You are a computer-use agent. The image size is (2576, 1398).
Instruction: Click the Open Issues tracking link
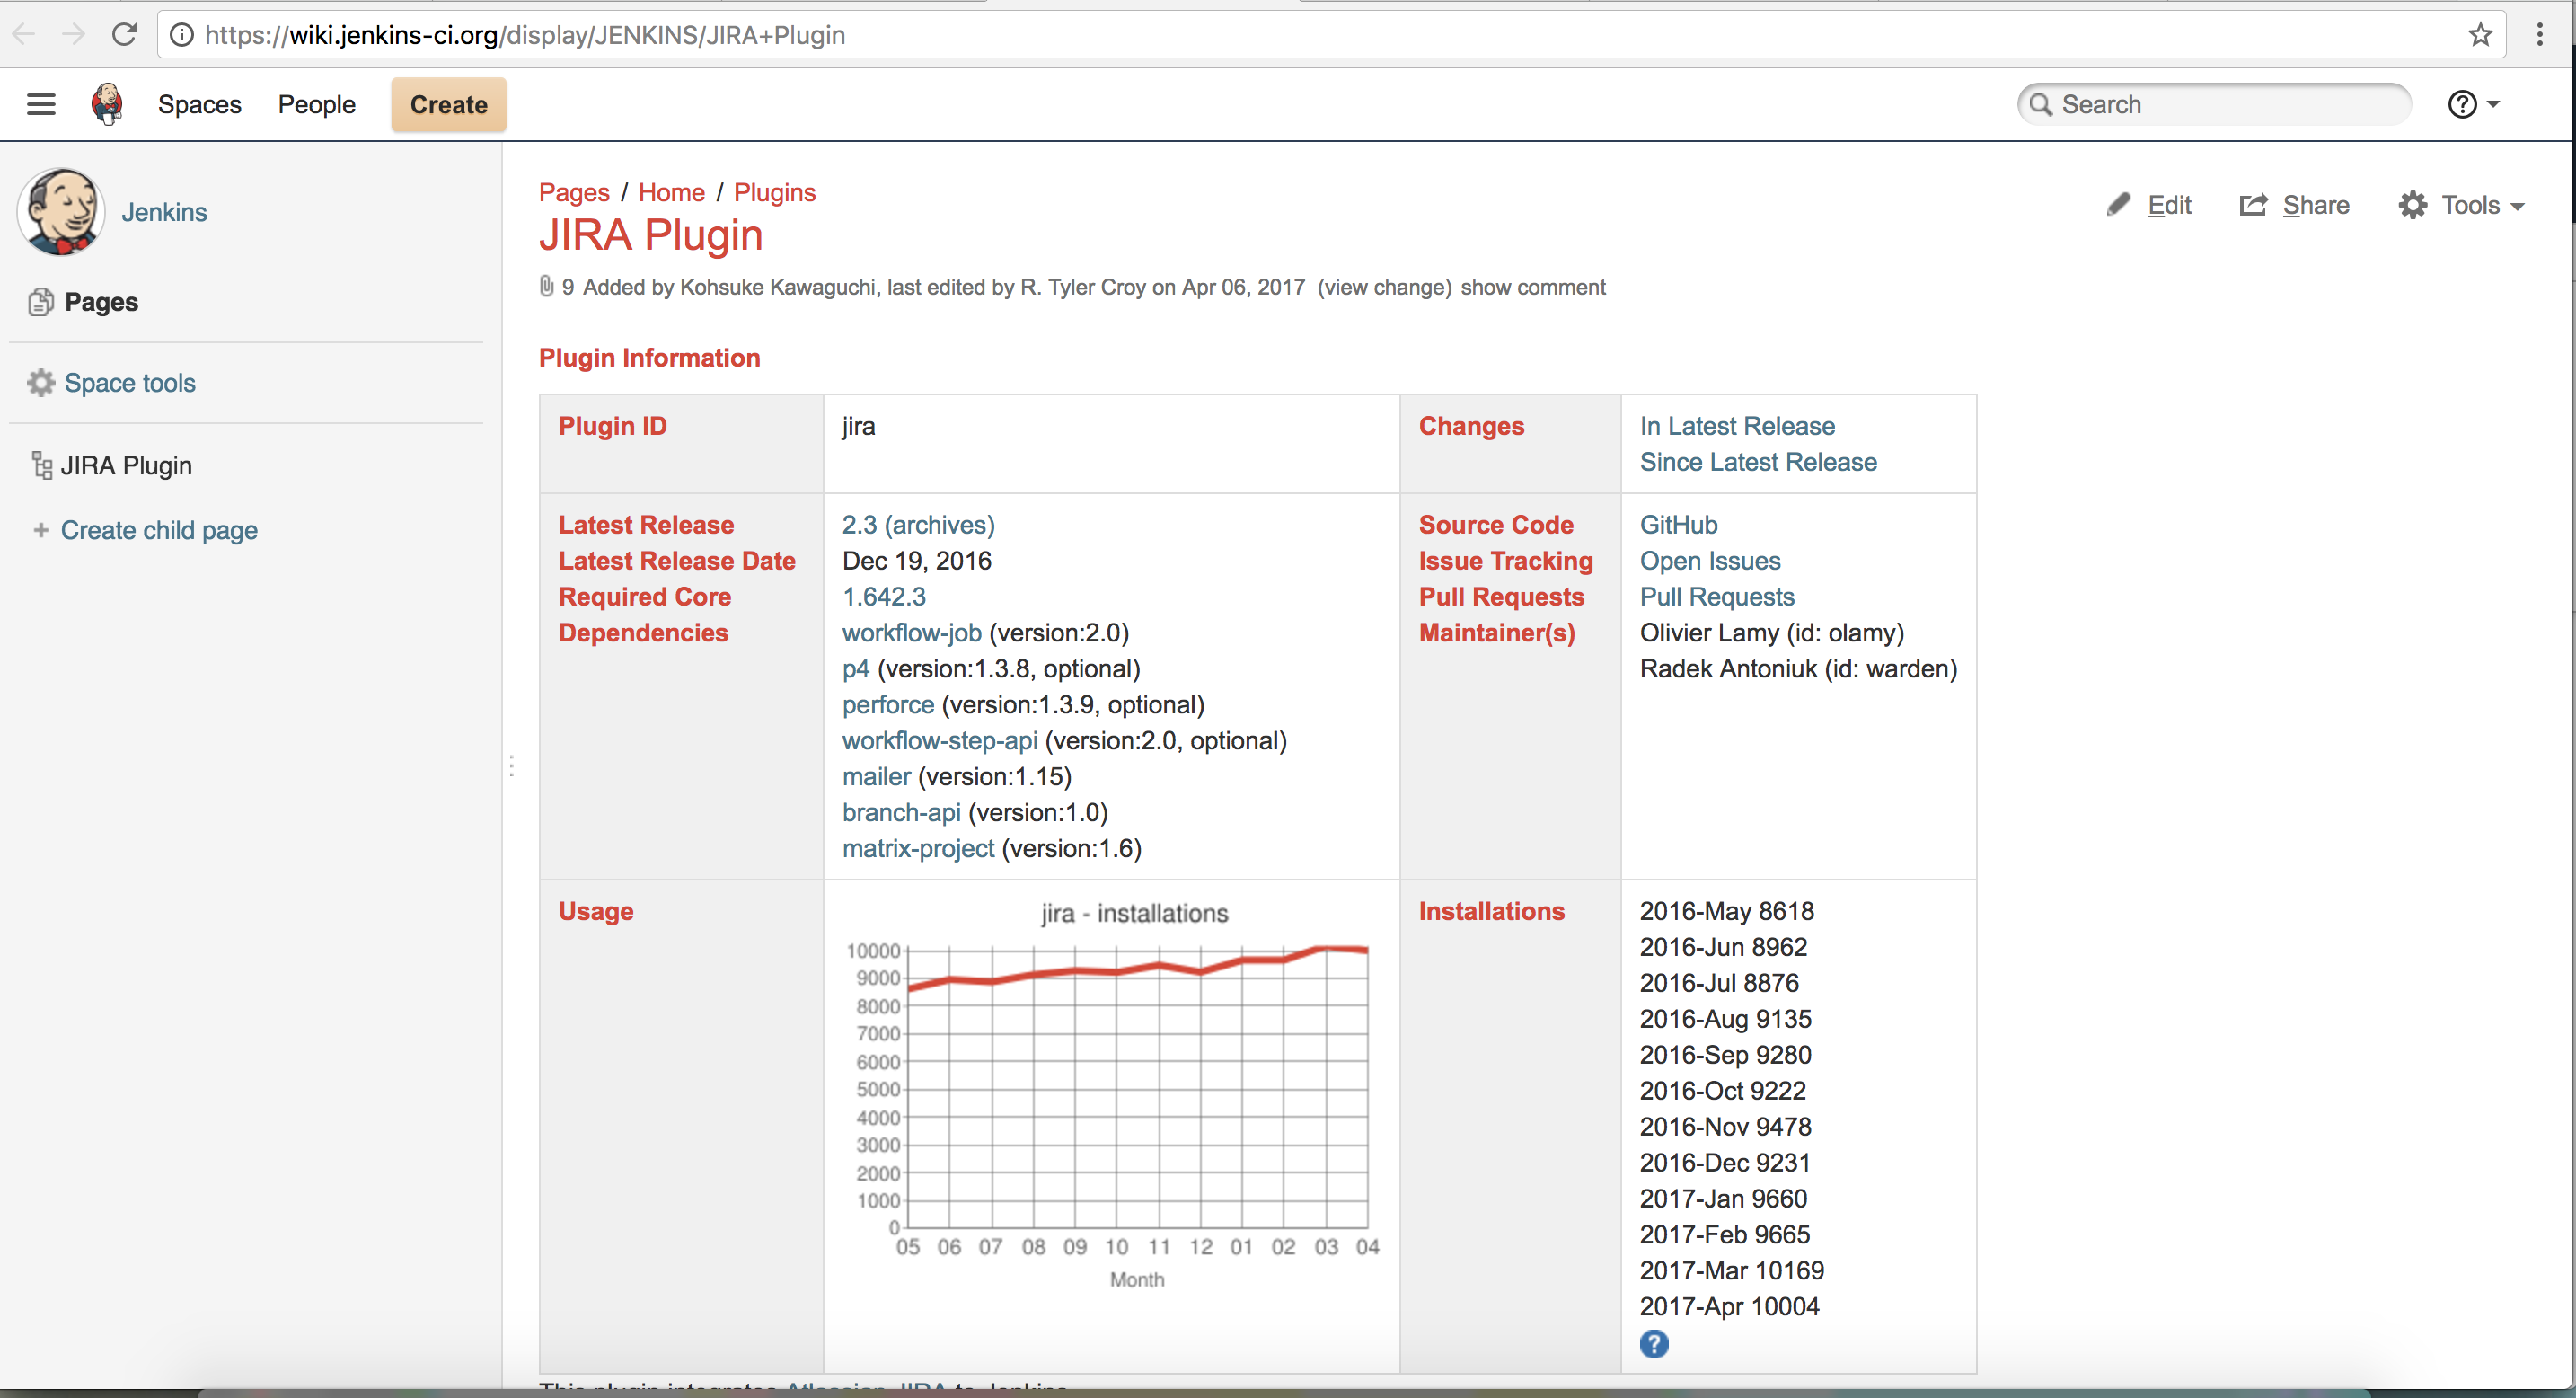tap(1708, 560)
